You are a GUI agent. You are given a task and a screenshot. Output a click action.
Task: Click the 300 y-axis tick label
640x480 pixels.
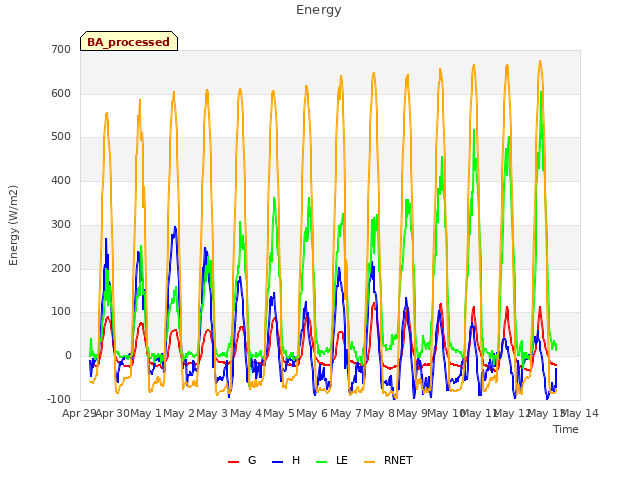(61, 224)
